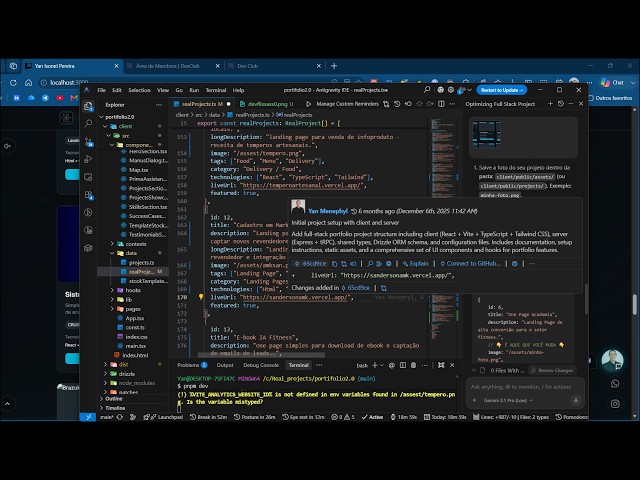Open Instagram icon on portfolio page
Image resolution: width=640 pixels, height=480 pixels.
615,404
